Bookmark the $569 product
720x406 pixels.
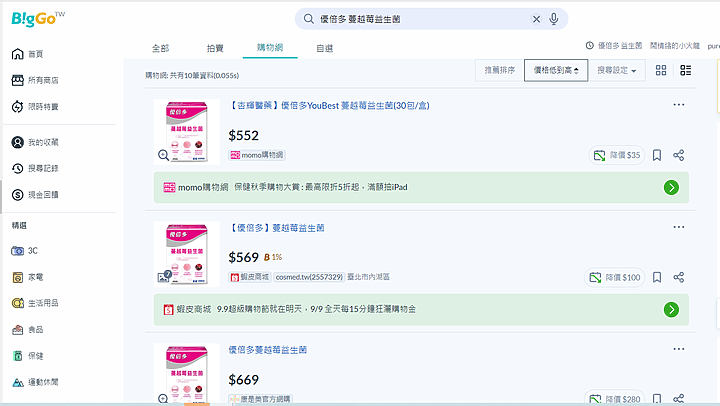pyautogui.click(x=657, y=277)
